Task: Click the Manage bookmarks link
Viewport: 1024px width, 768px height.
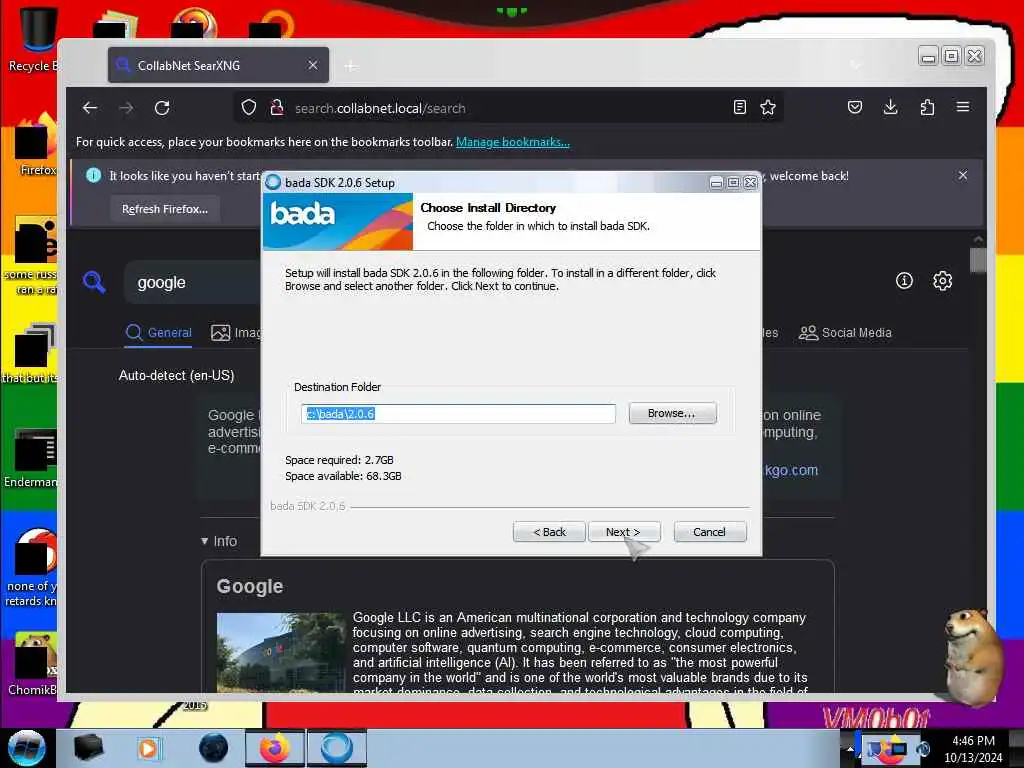Action: click(x=513, y=142)
